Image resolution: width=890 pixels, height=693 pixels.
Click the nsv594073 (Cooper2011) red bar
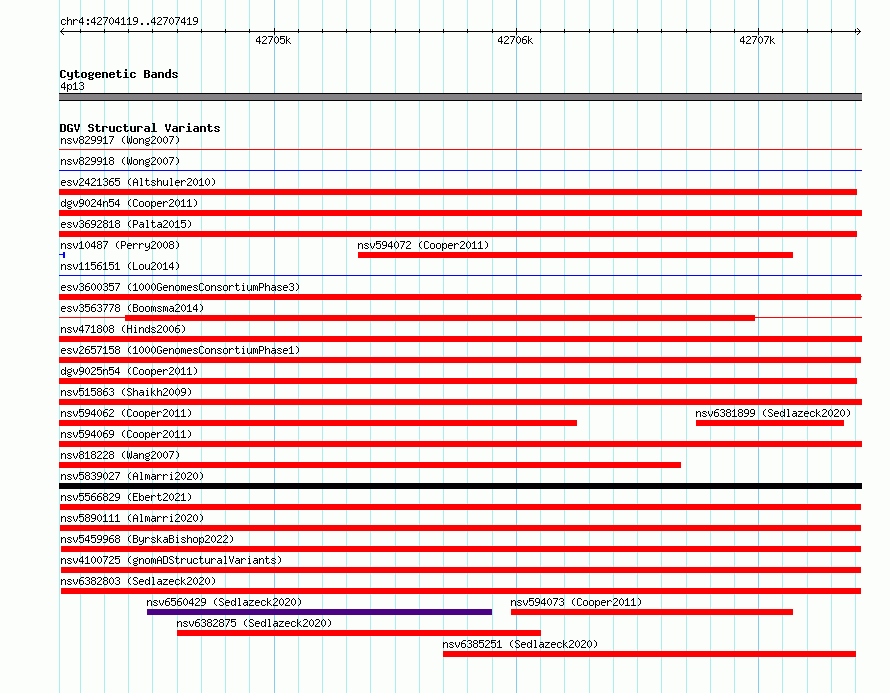[652, 612]
